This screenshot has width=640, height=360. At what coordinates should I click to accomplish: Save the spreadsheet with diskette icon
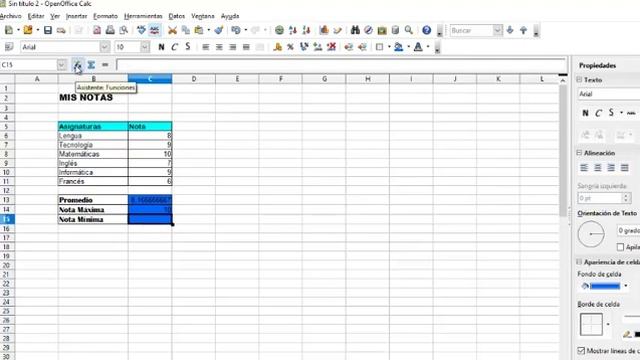click(48, 30)
